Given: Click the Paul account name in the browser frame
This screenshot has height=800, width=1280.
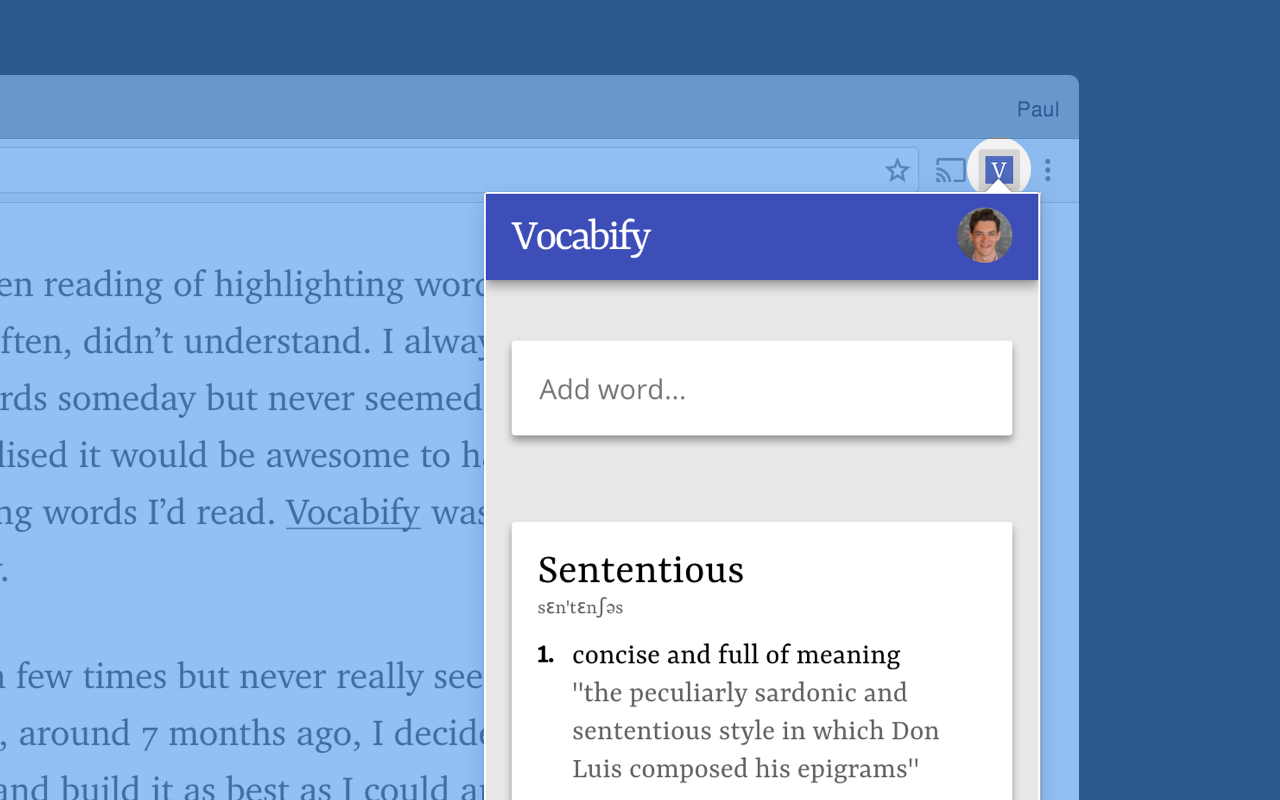Looking at the screenshot, I should (x=1038, y=109).
